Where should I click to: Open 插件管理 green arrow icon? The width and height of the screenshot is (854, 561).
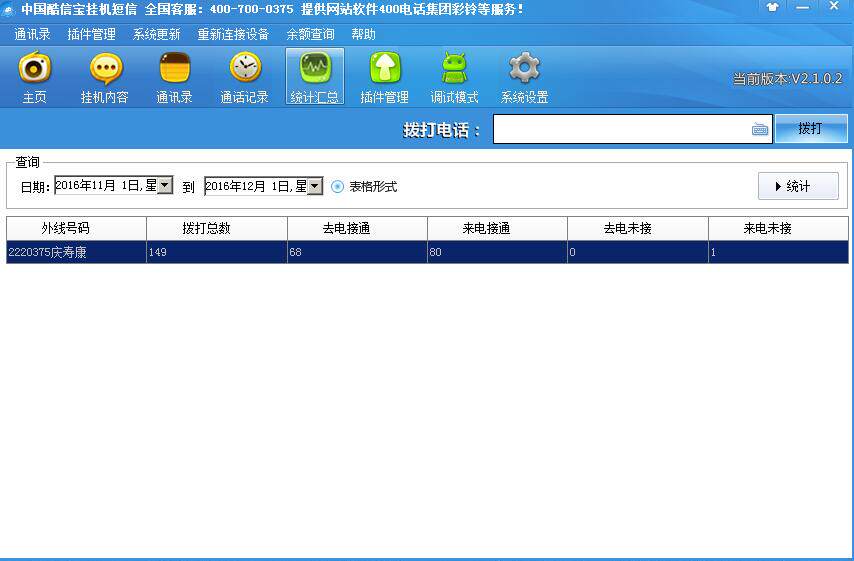click(x=384, y=77)
